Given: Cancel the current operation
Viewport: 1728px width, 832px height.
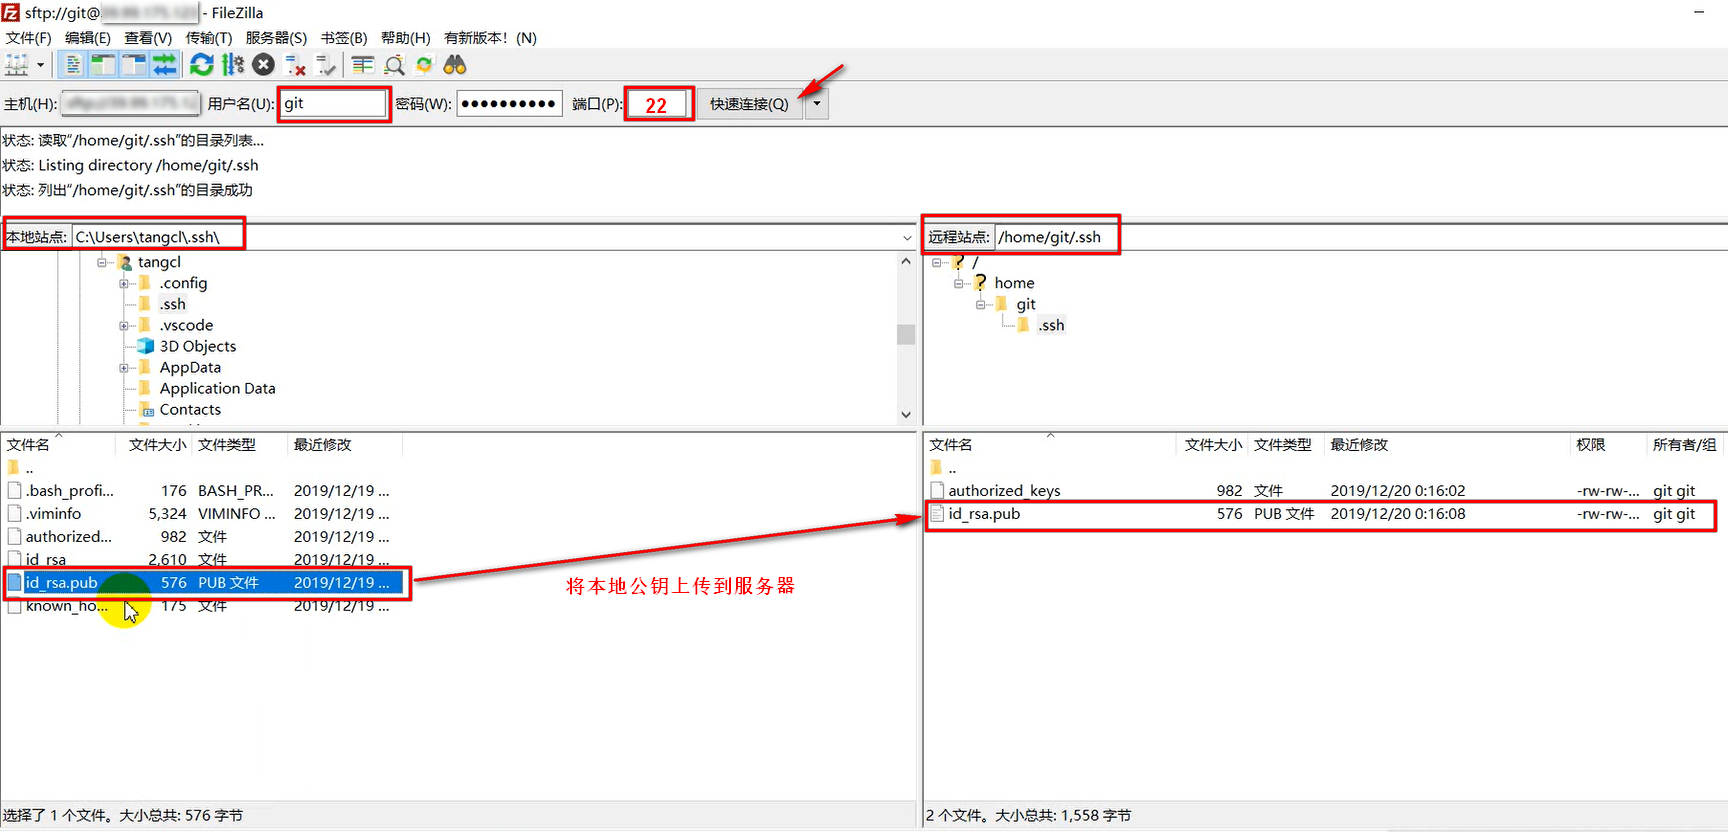Looking at the screenshot, I should tap(263, 65).
